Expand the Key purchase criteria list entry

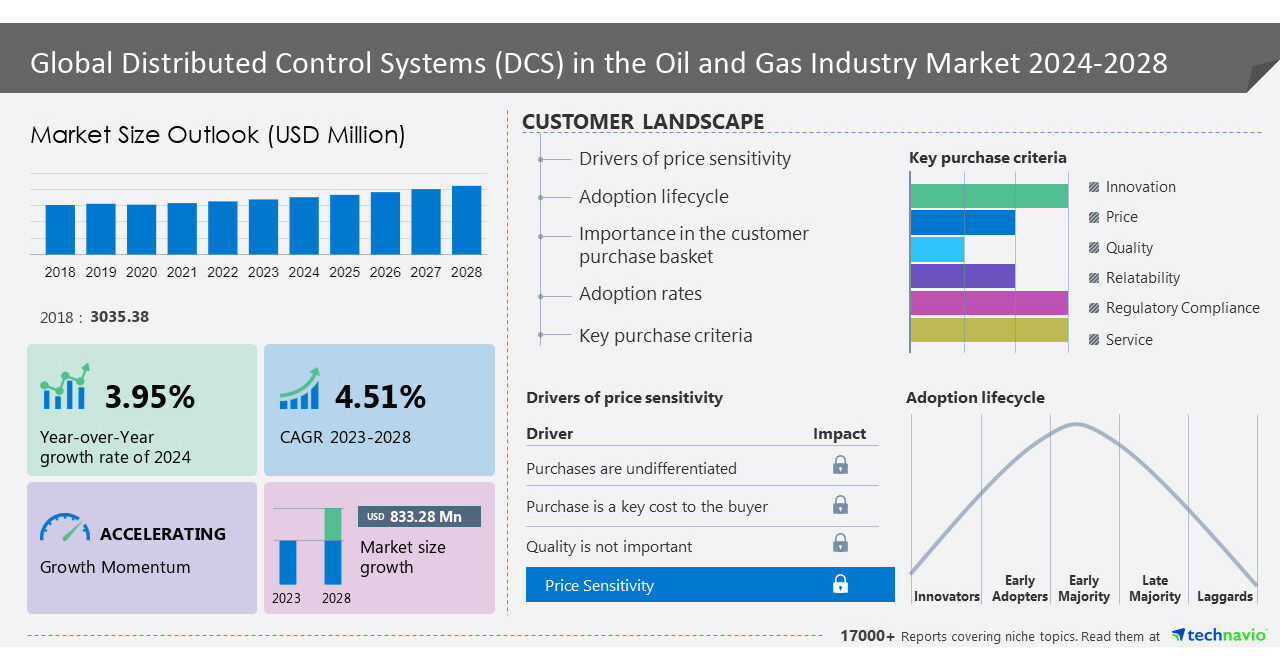point(666,335)
